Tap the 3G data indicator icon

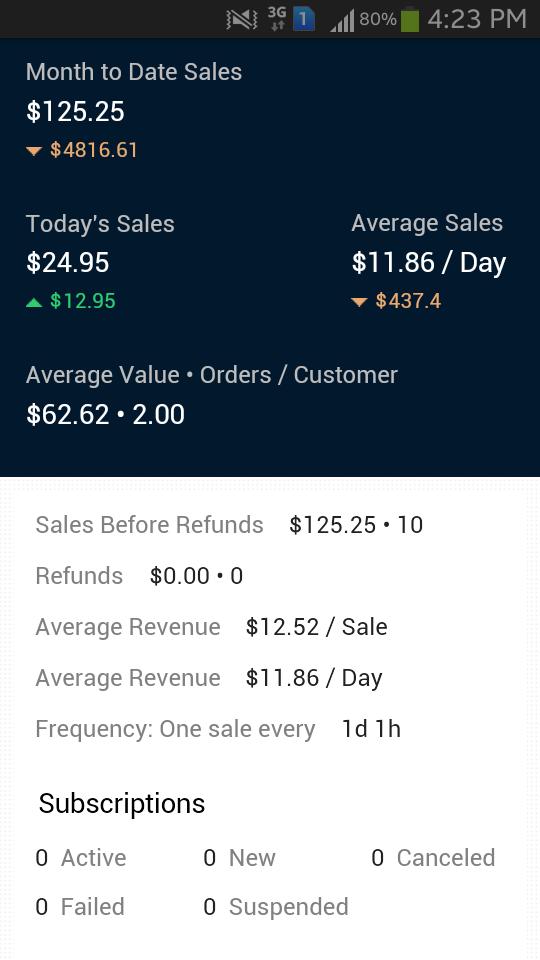click(277, 19)
